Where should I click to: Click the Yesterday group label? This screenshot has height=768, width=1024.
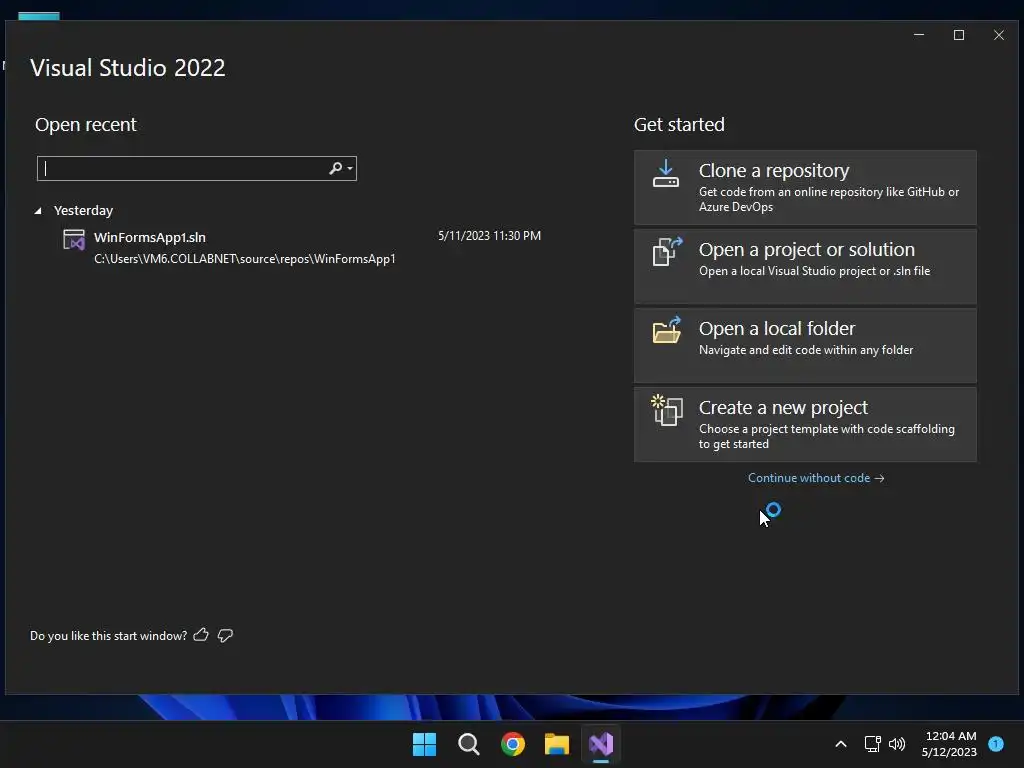click(x=84, y=210)
